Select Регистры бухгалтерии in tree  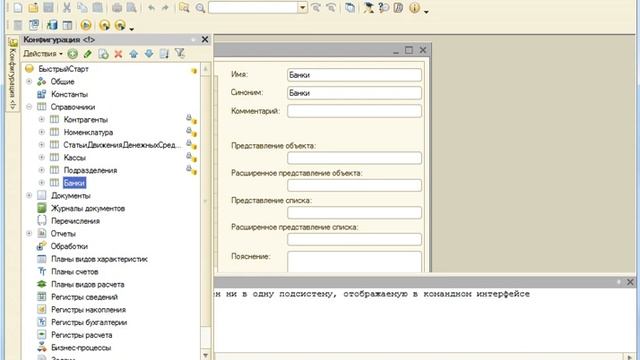[x=89, y=322]
